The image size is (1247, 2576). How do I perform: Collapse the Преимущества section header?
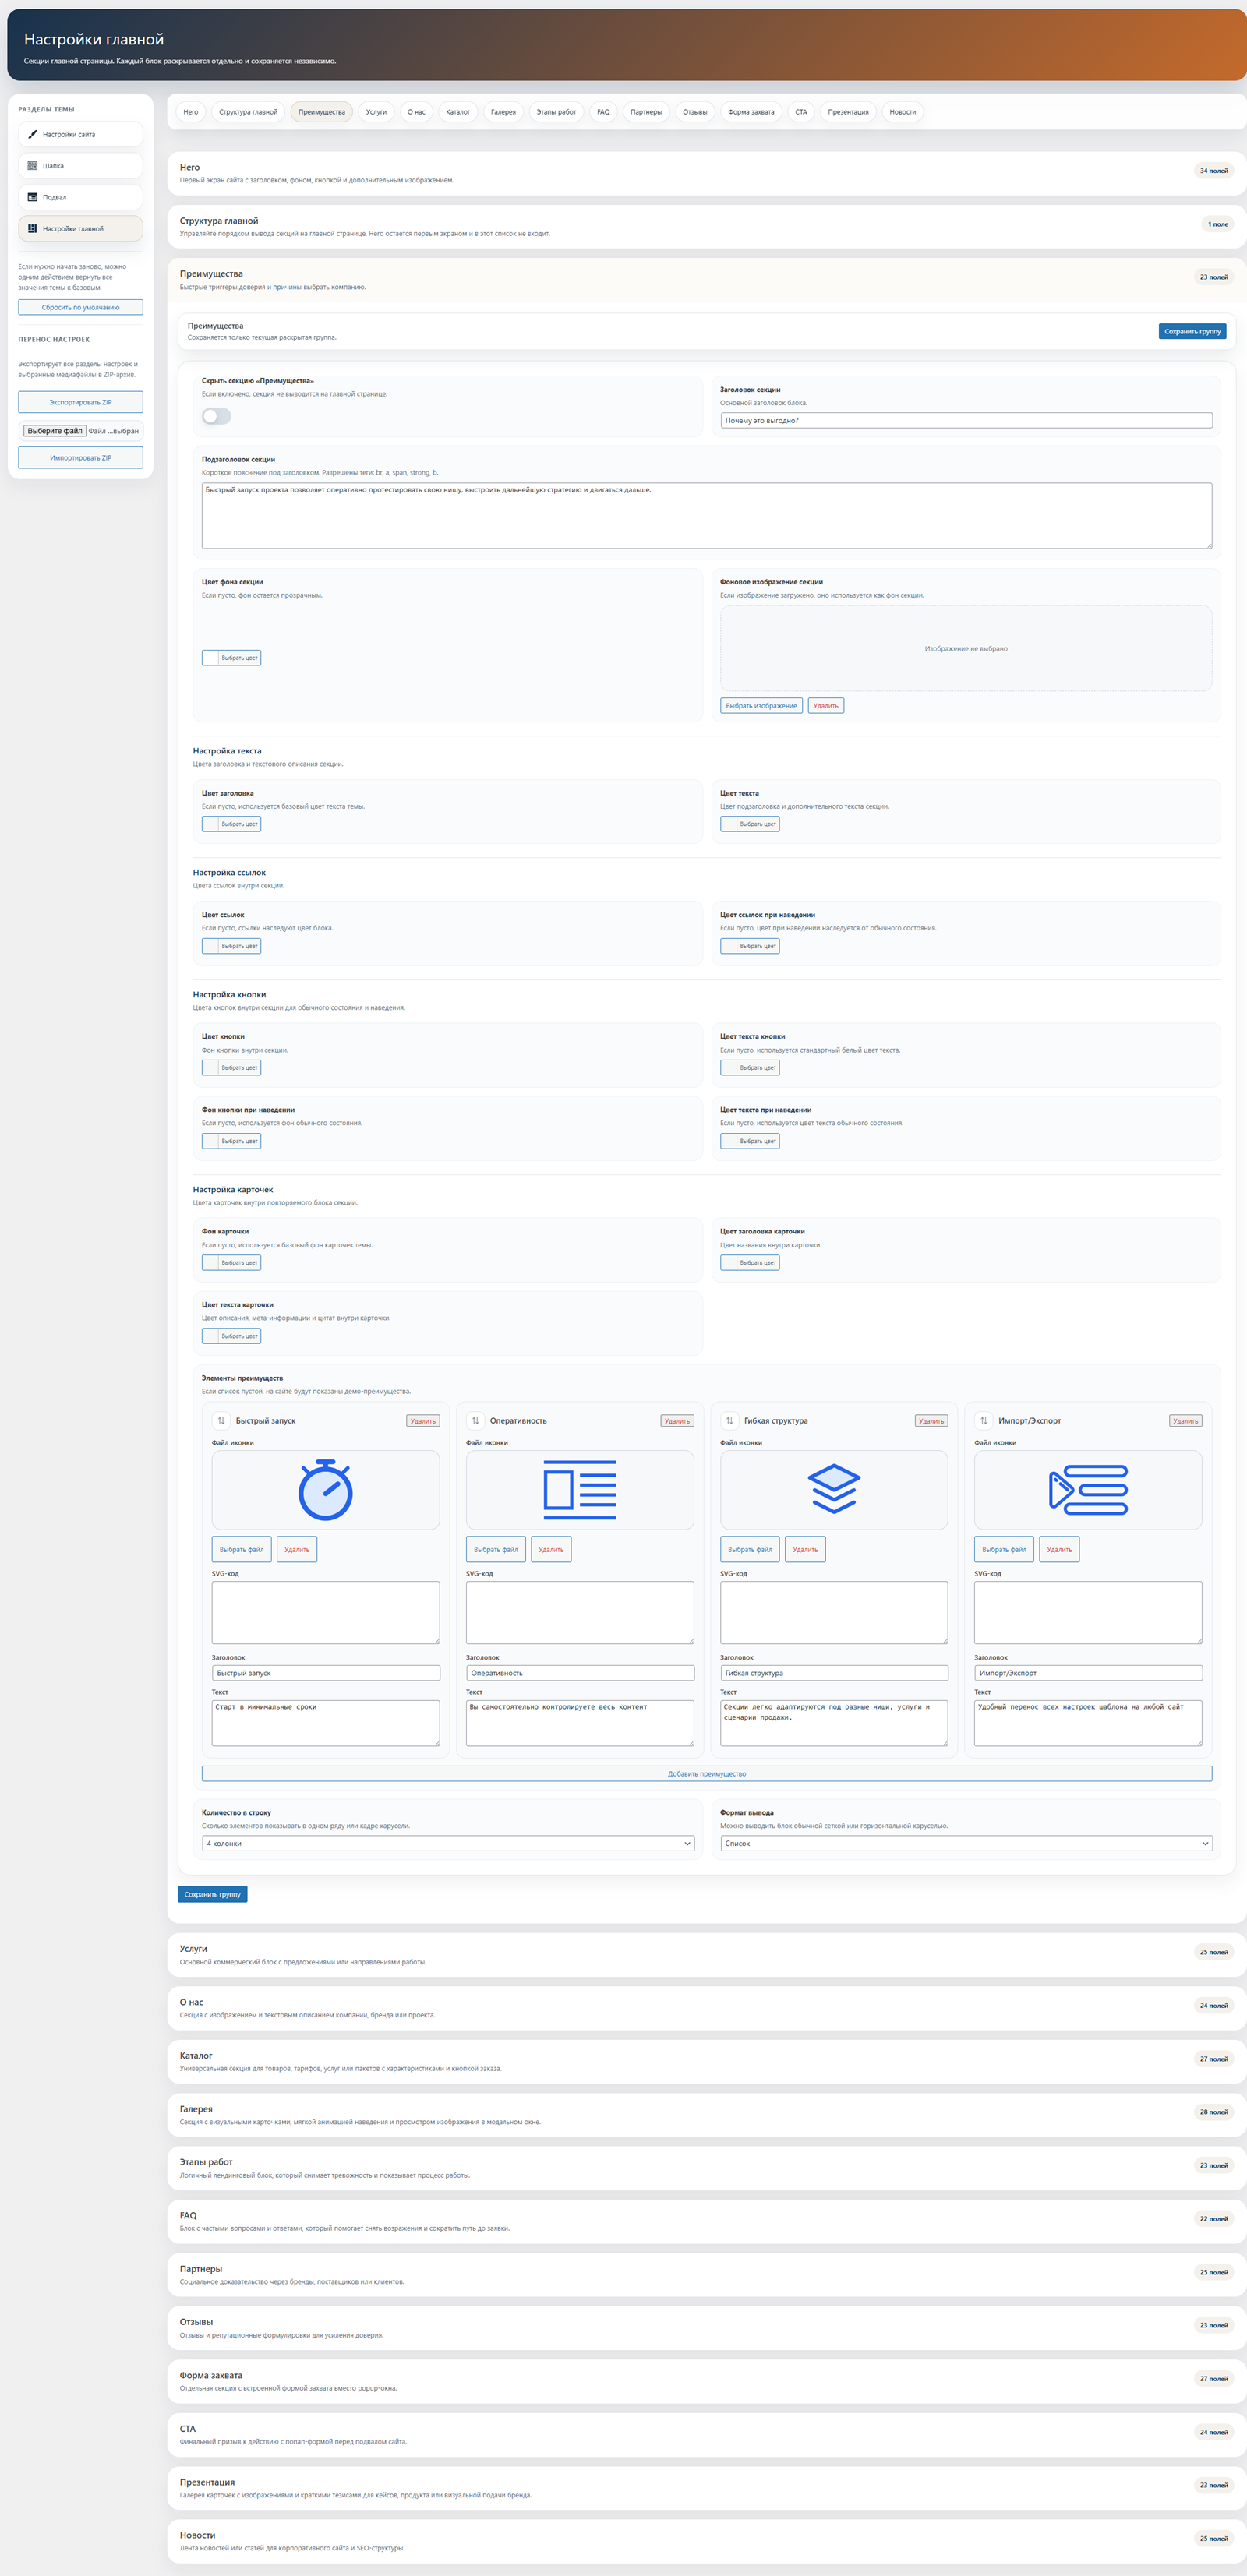(706, 280)
